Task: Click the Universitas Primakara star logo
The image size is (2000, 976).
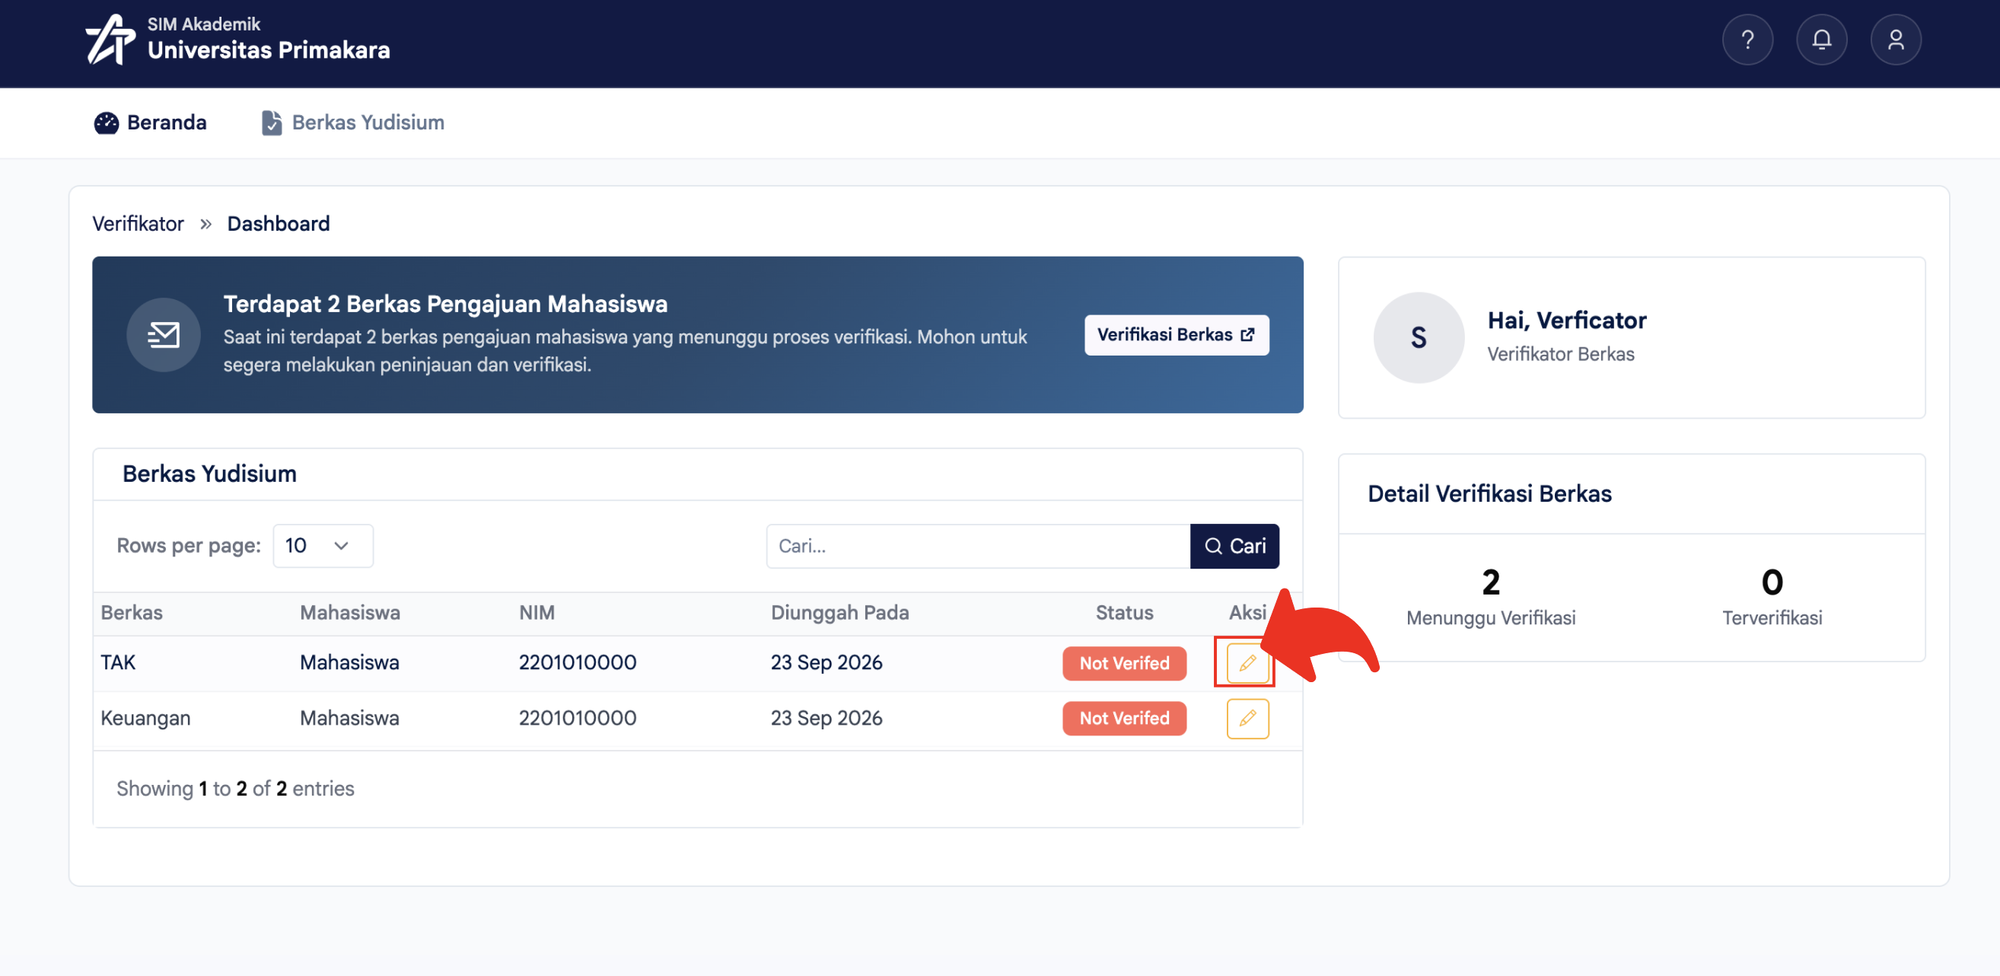Action: (x=110, y=40)
